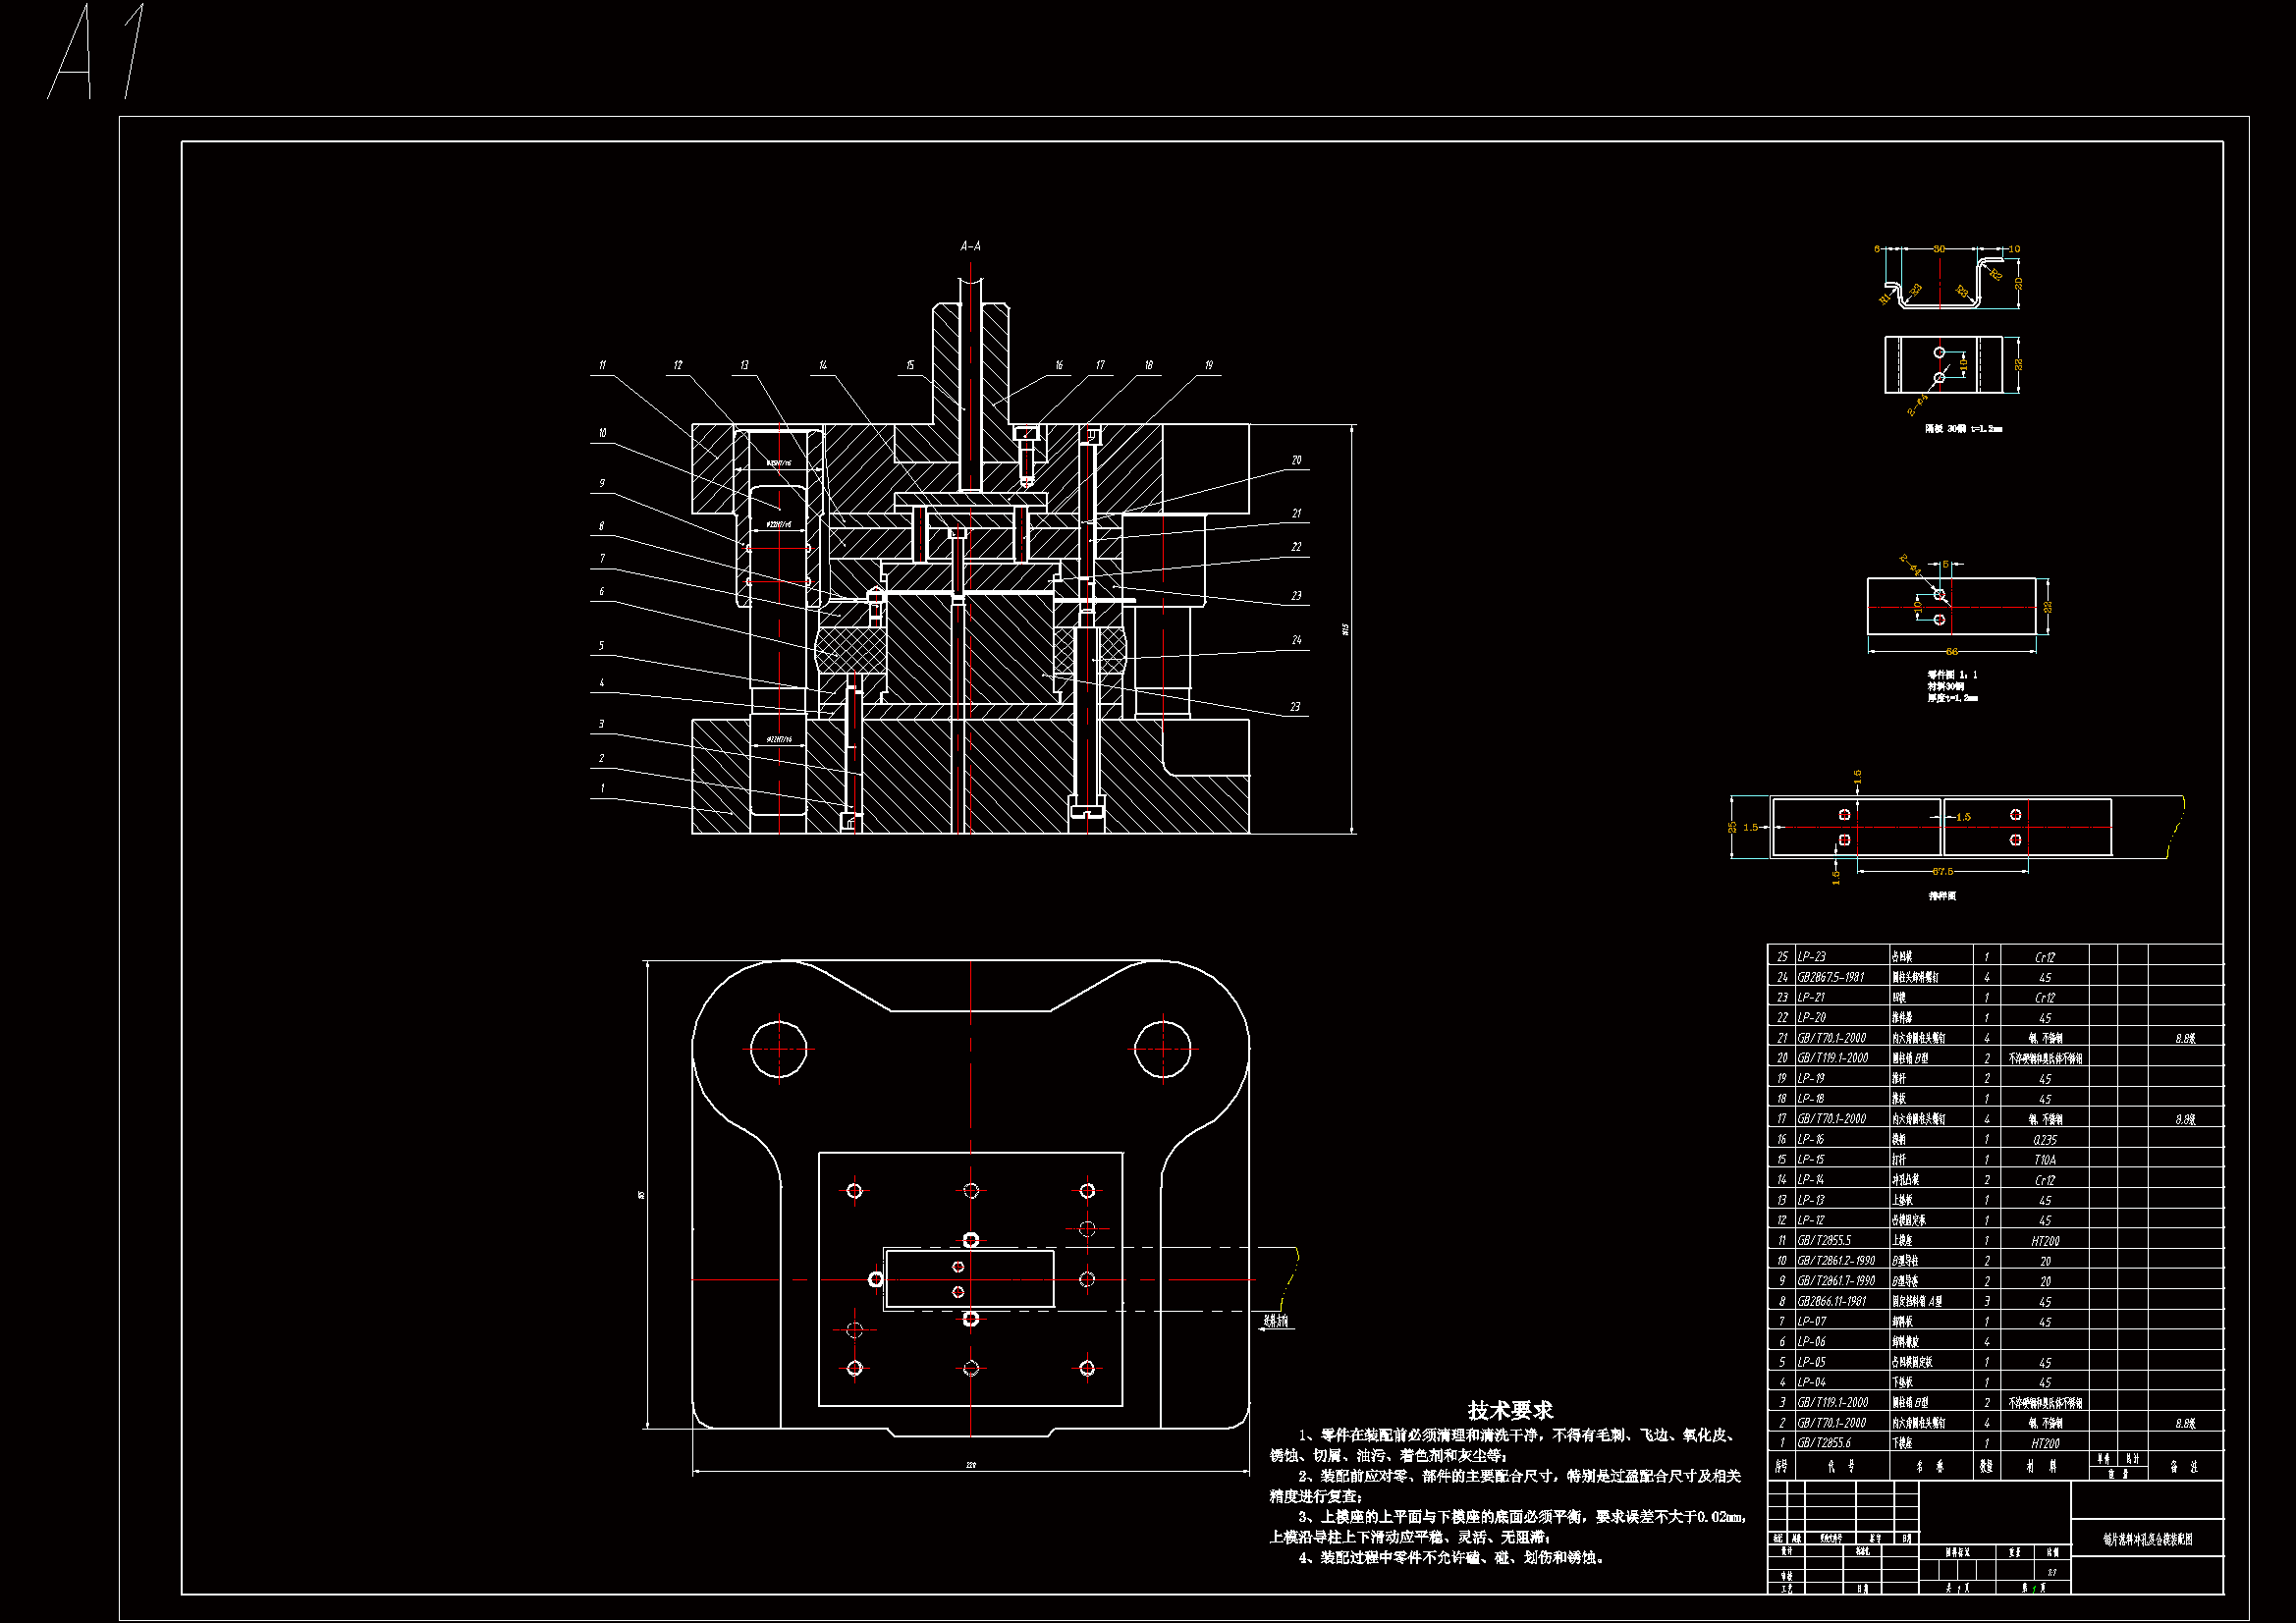The height and width of the screenshot is (1623, 2296).
Task: Select the T10A material cell
Action: 2045,1160
